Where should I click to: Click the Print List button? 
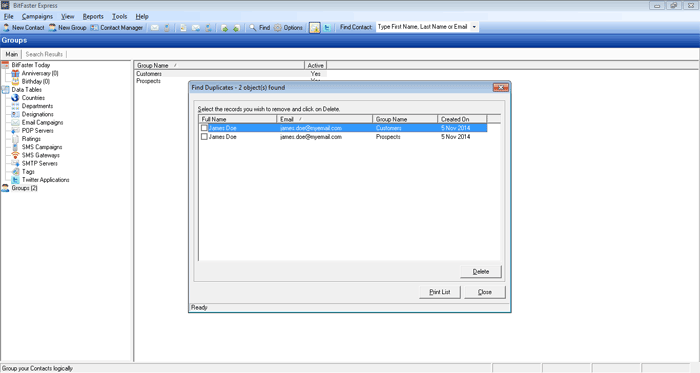pos(440,292)
